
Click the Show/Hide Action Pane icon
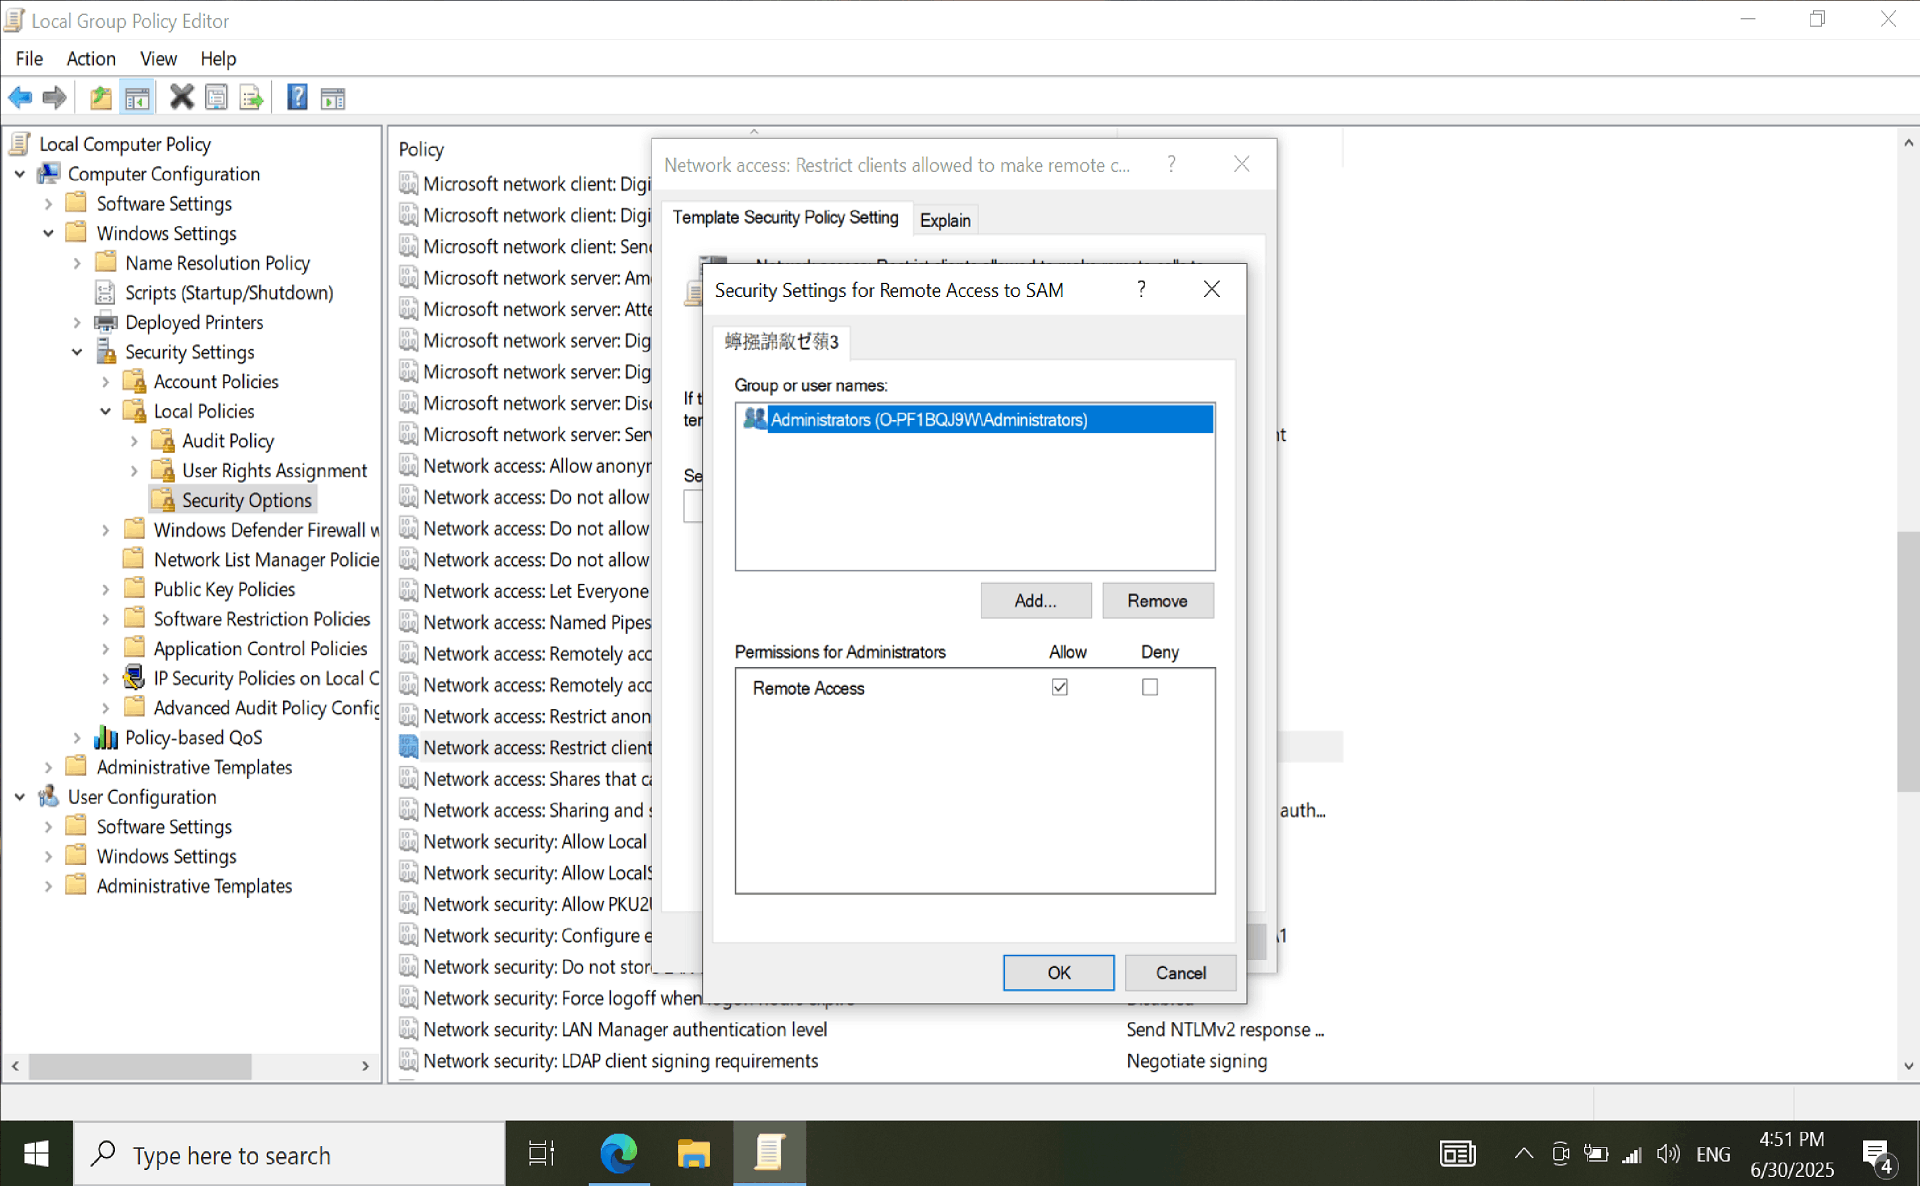pyautogui.click(x=333, y=98)
